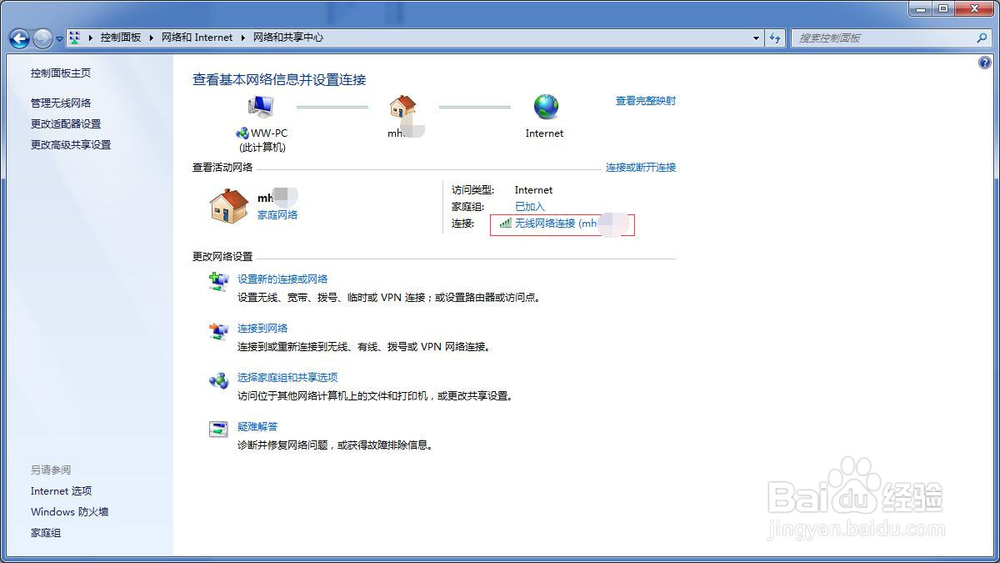Click the 查看基本网络信息并设置连接 heading
This screenshot has height=563, width=1000.
coord(279,80)
